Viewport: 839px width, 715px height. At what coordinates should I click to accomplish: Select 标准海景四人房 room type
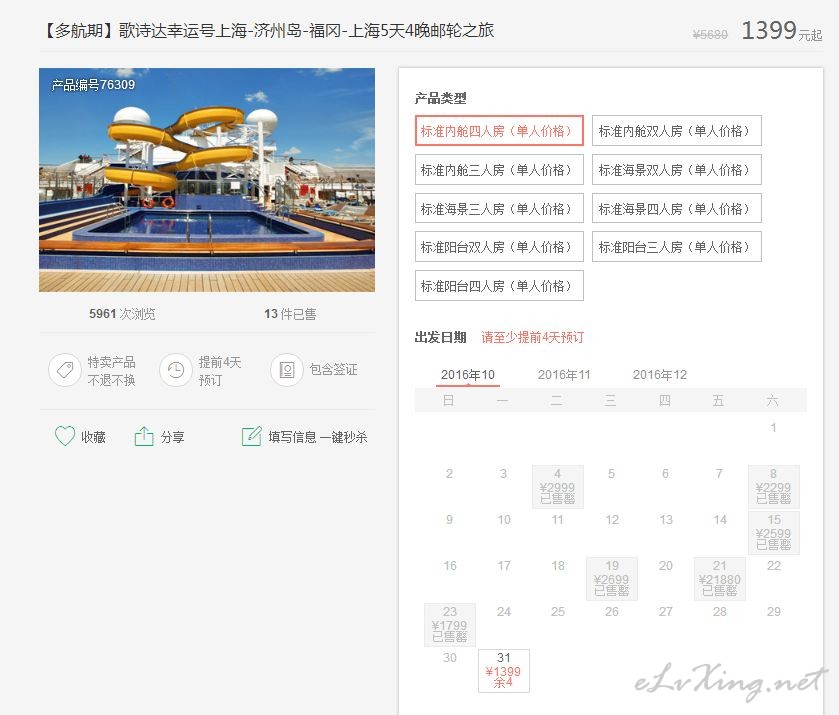676,208
